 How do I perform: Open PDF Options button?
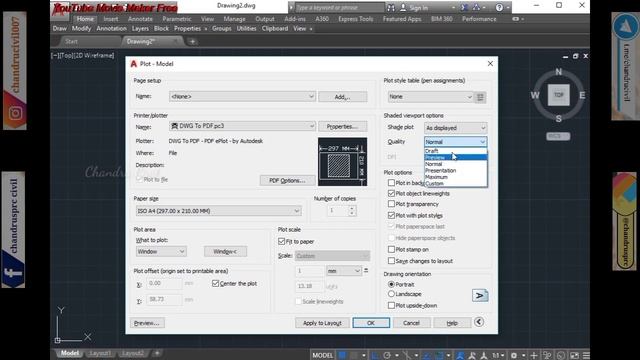(287, 180)
